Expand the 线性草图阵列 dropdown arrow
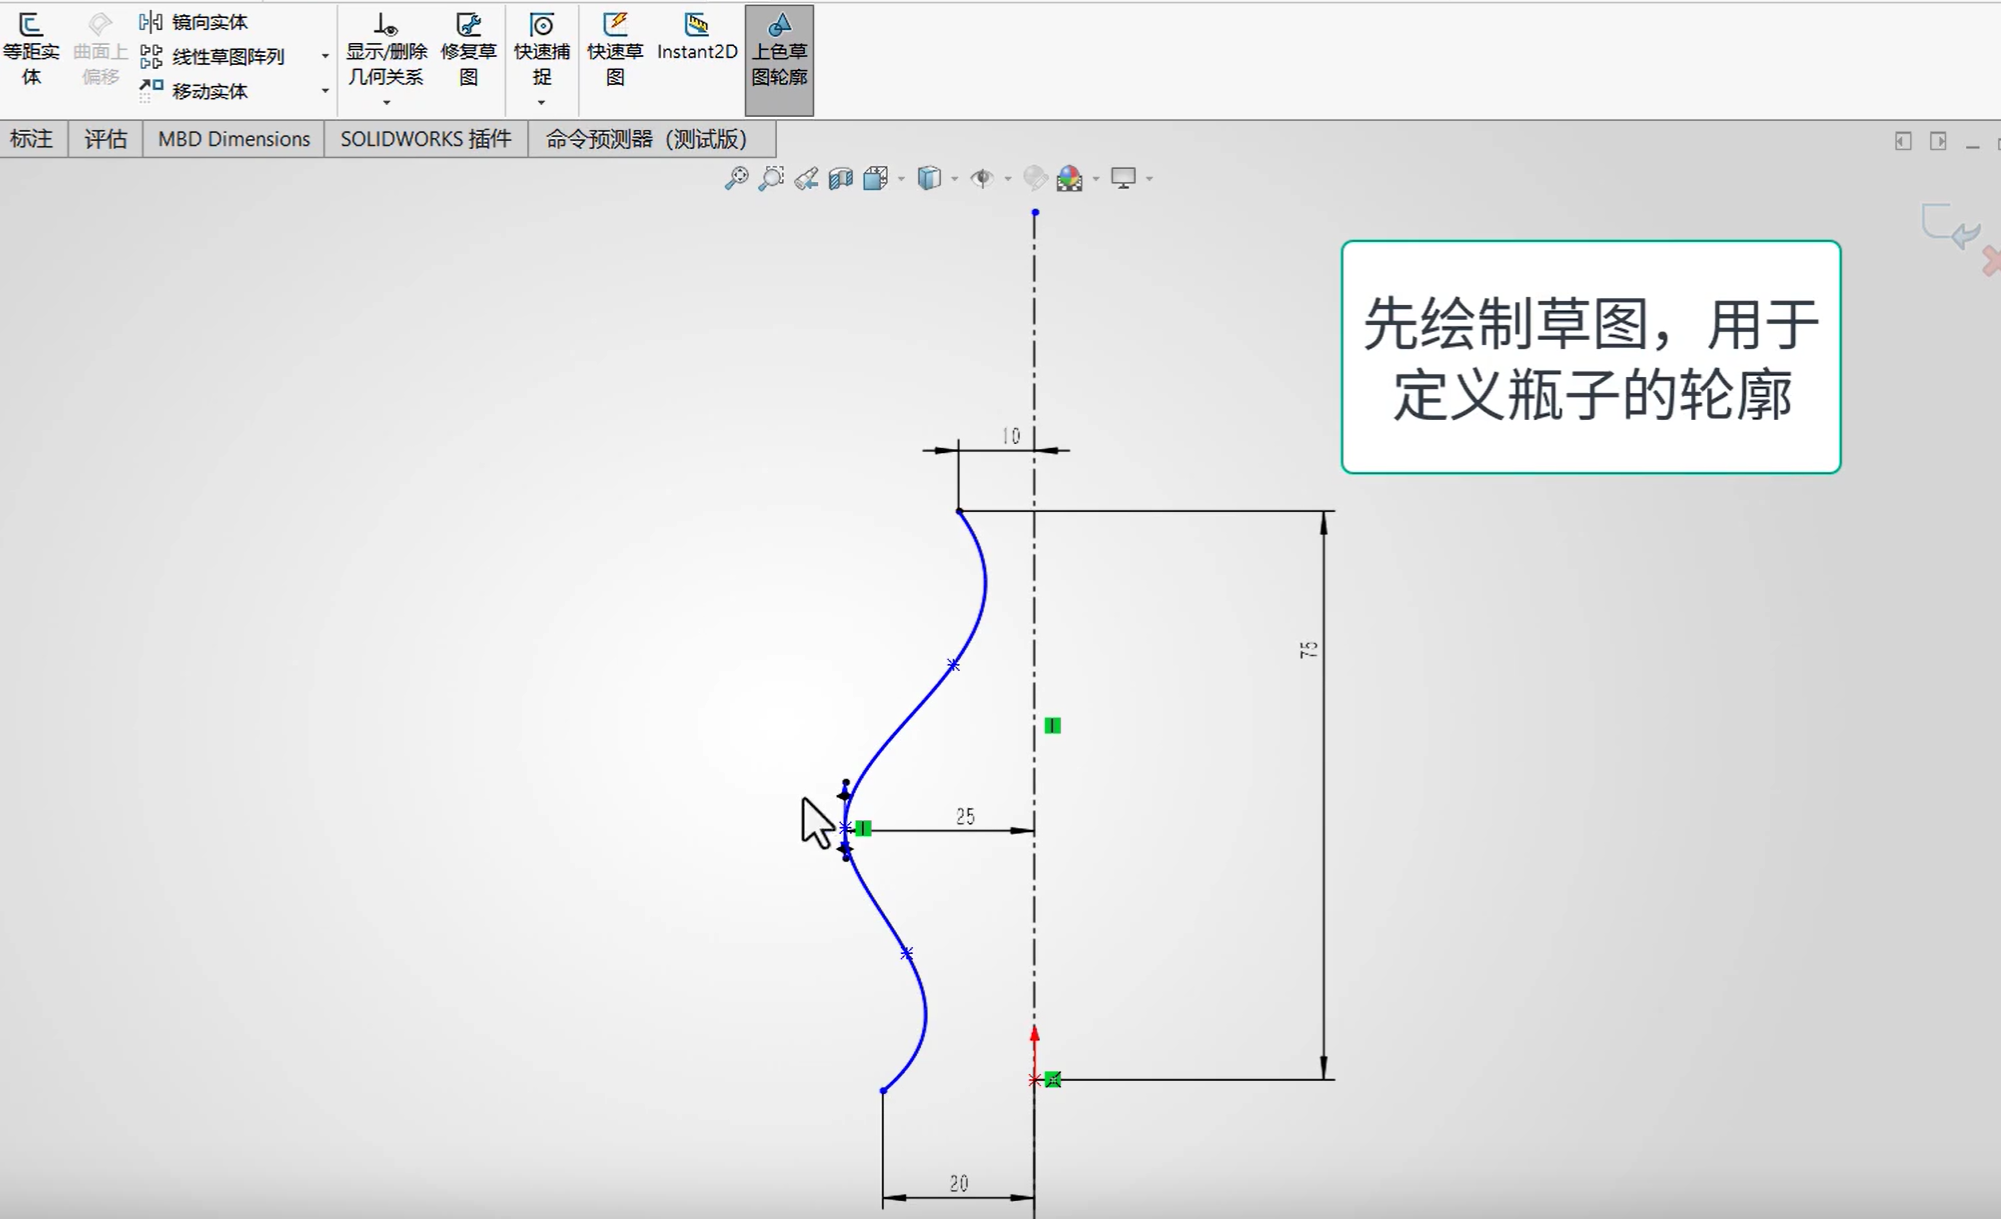 [x=323, y=57]
